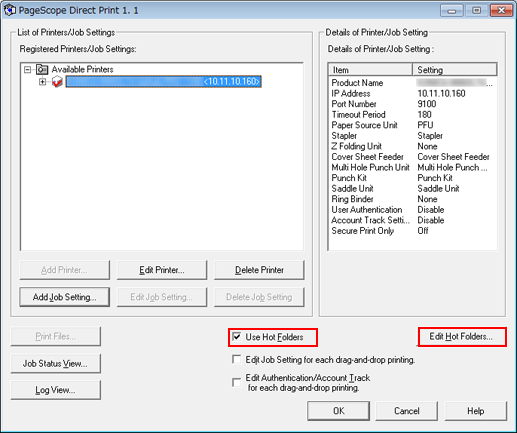The width and height of the screenshot is (517, 433).
Task: Select the IP Address row label
Action: (351, 93)
